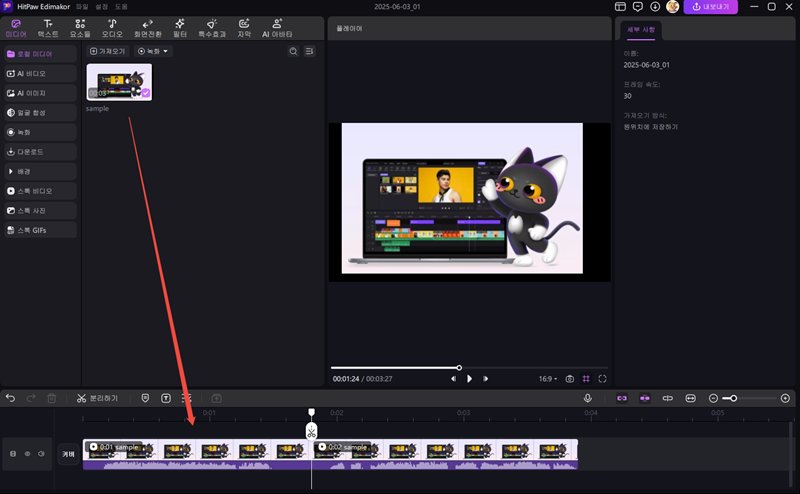Image resolution: width=800 pixels, height=494 pixels.
Task: Toggle the preview grid overlay icon
Action: 586,379
